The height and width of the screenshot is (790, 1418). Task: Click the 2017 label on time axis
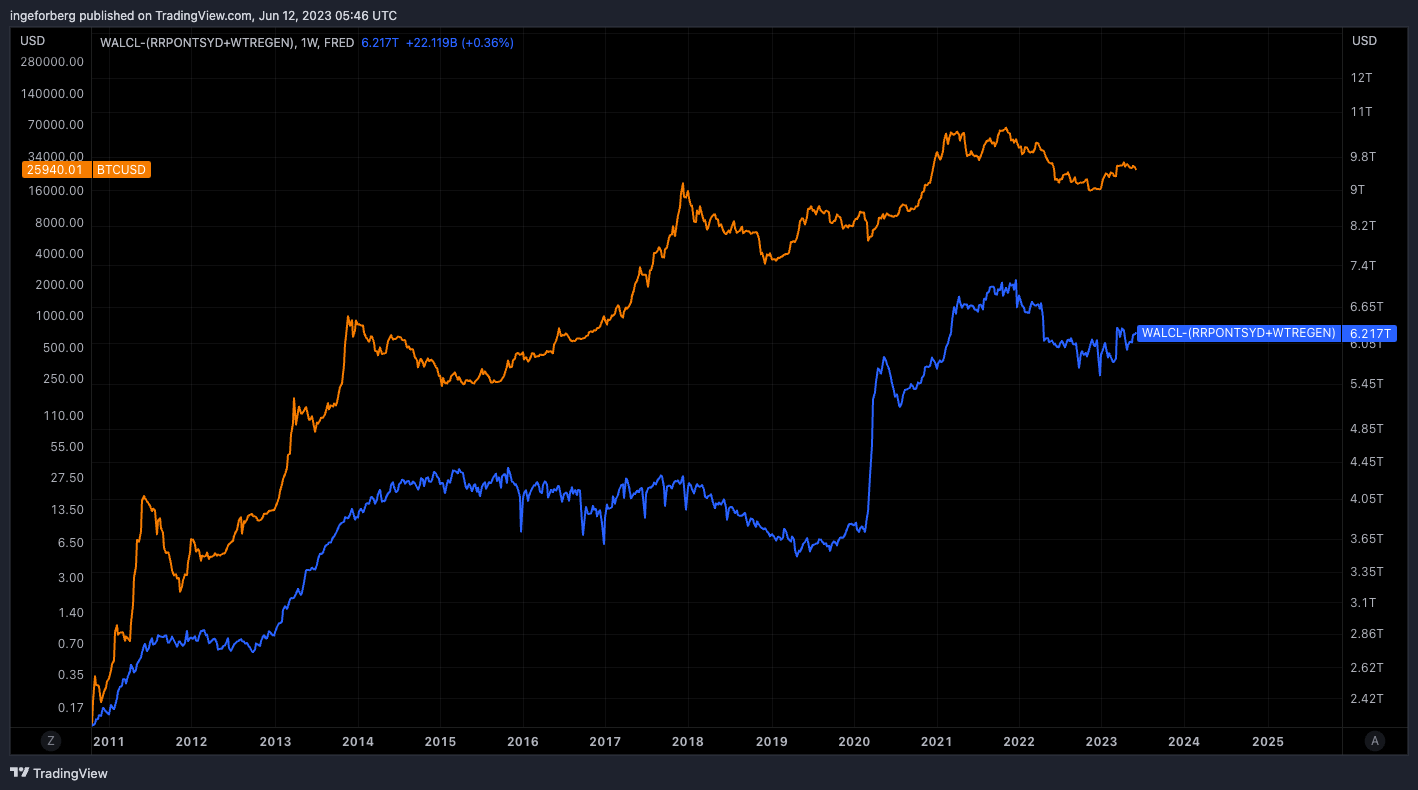[x=604, y=742]
